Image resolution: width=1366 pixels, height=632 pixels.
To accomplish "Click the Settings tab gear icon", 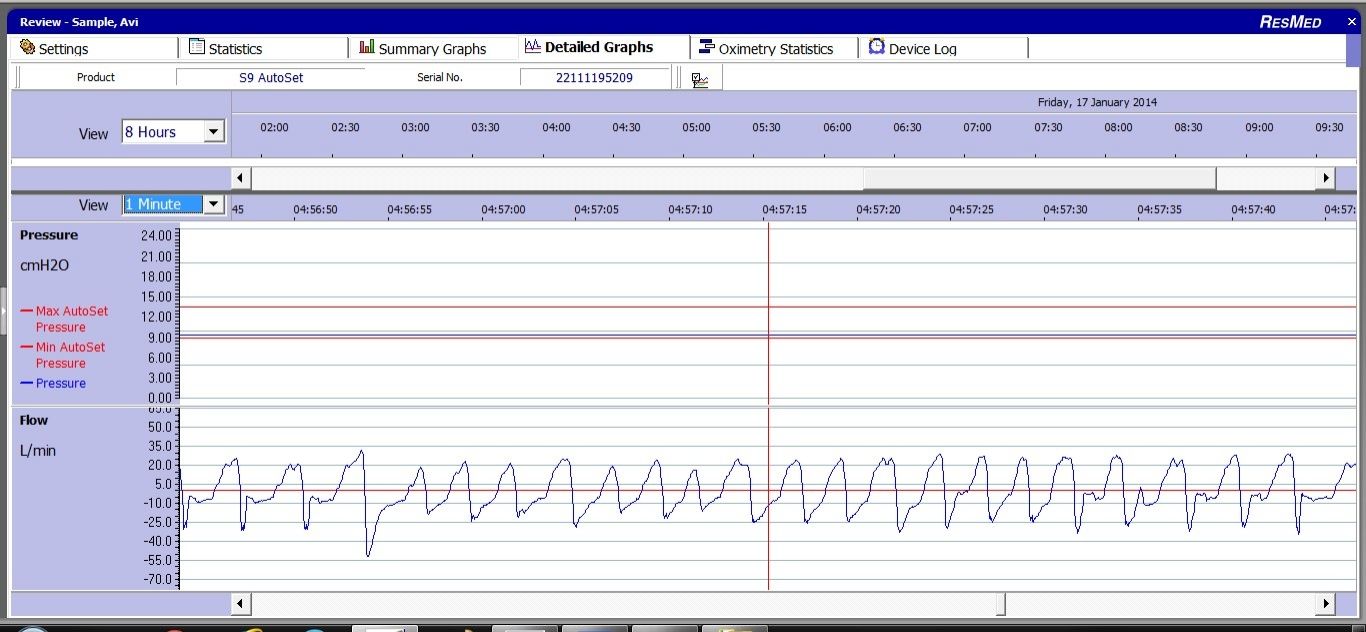I will coord(27,48).
